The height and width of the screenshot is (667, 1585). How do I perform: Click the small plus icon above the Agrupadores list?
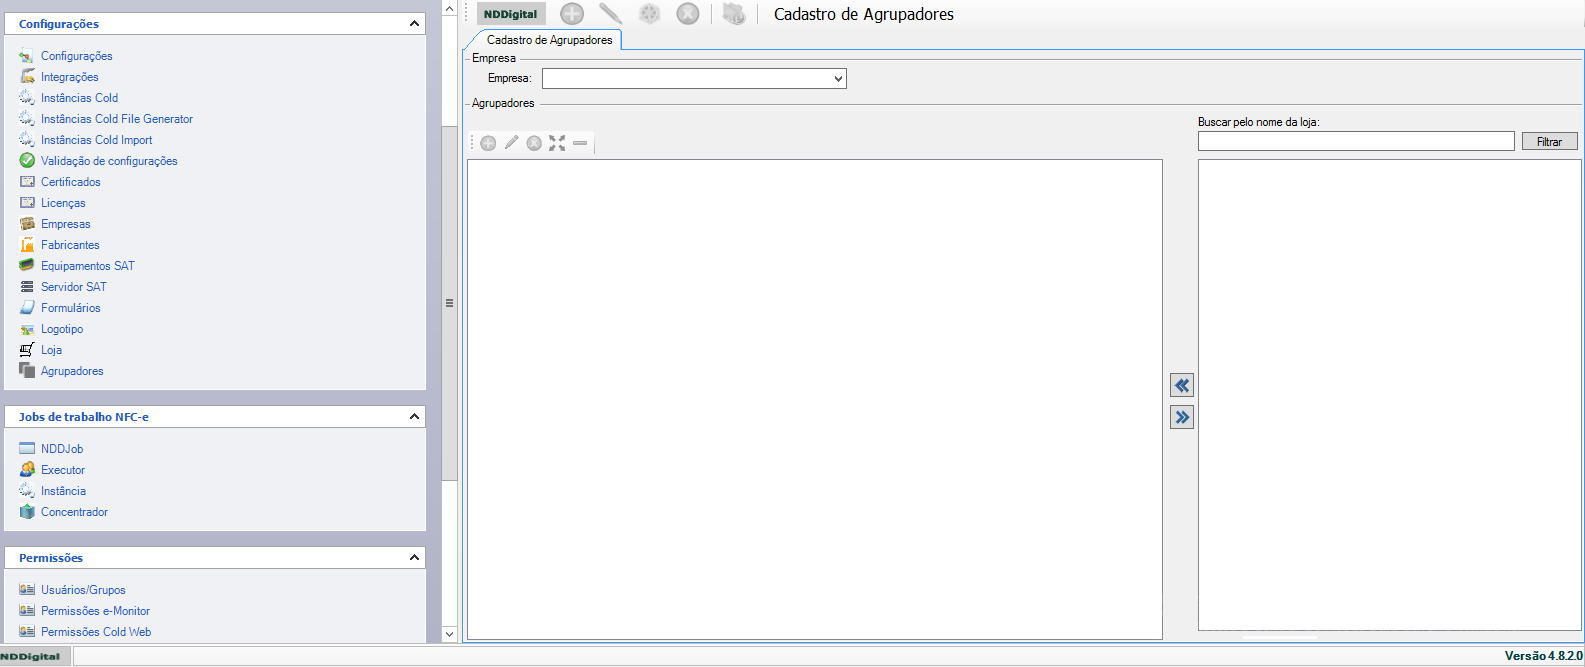[488, 143]
